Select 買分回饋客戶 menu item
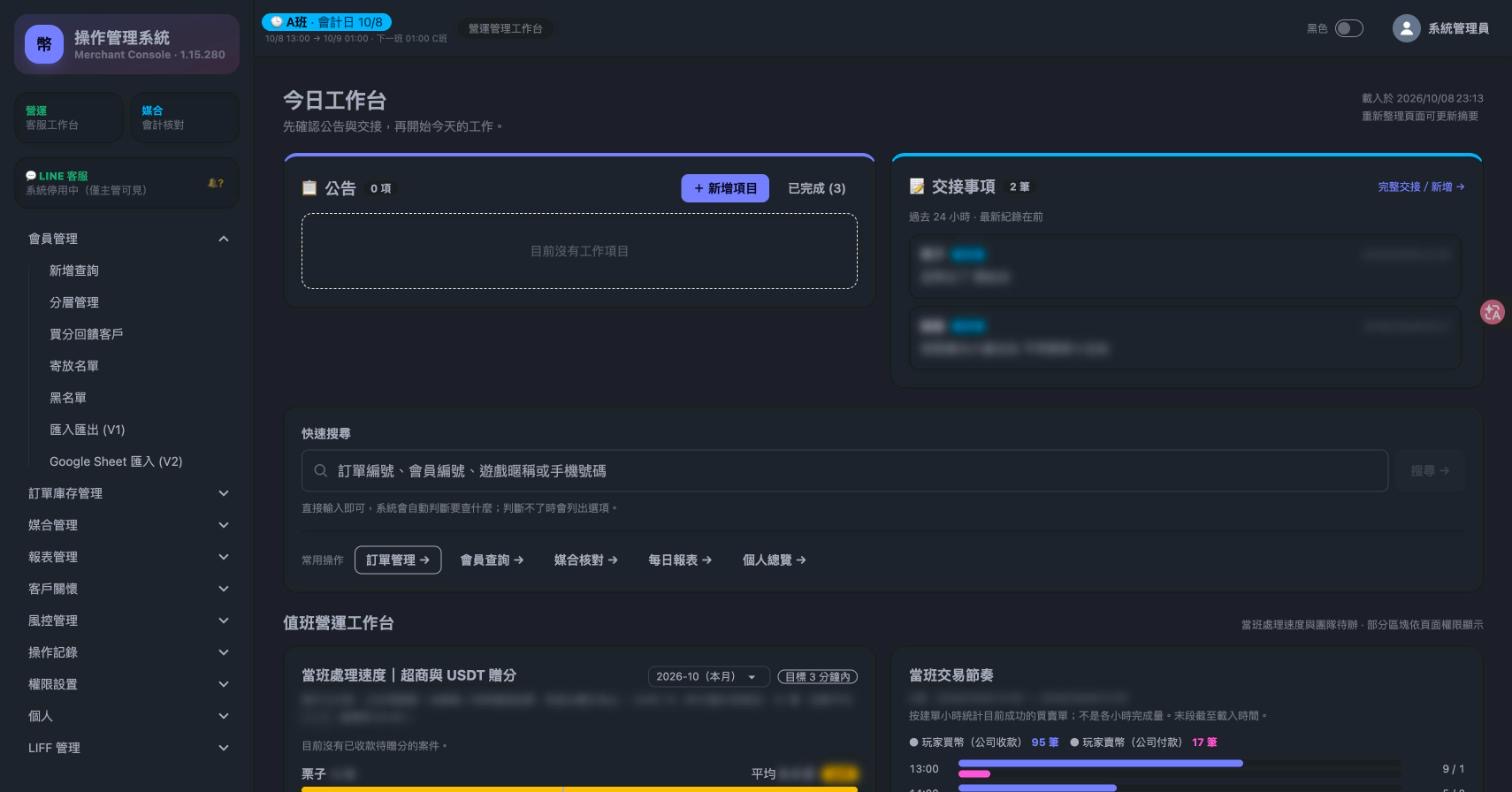 pos(86,334)
